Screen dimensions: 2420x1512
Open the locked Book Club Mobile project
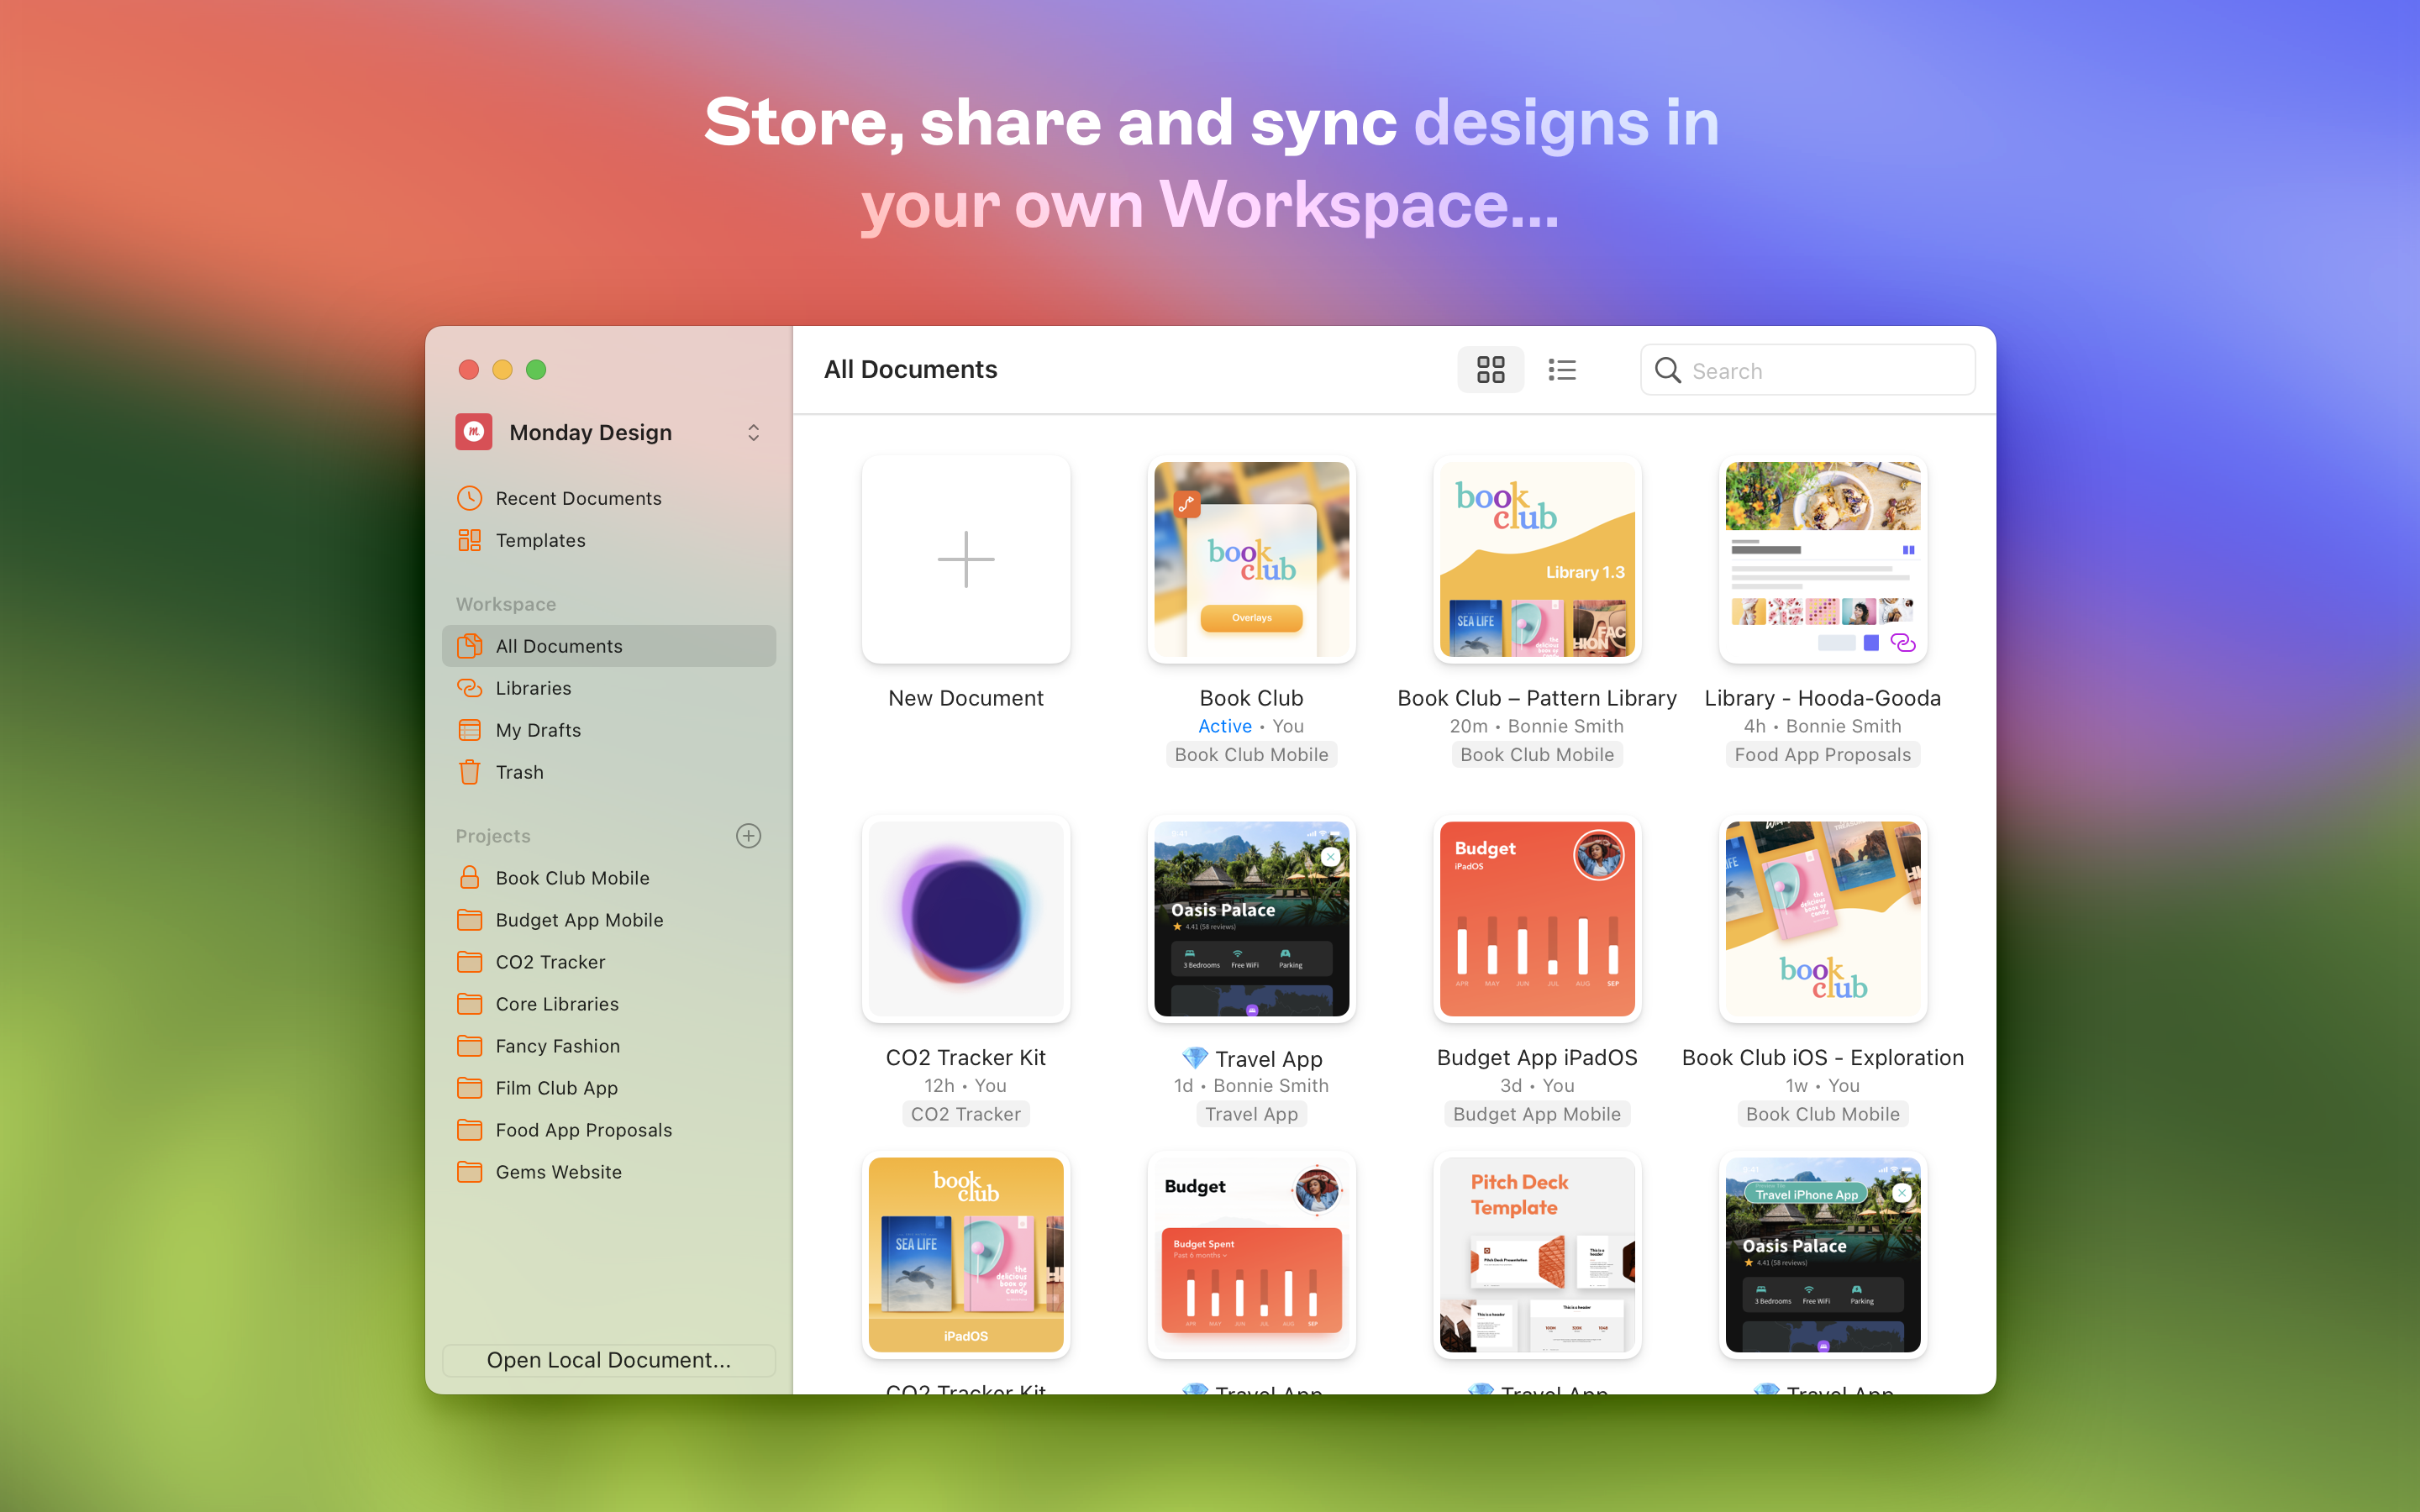tap(572, 878)
